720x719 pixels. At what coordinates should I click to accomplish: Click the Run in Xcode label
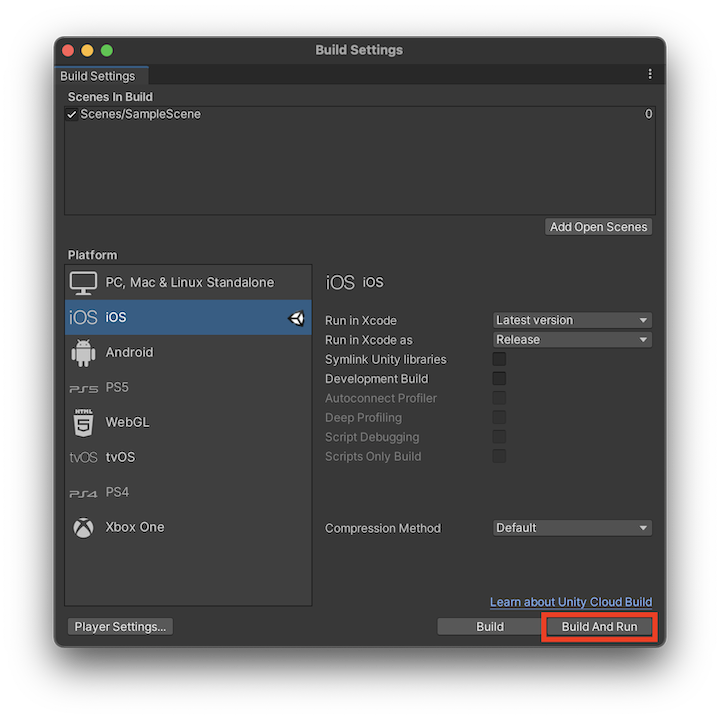coord(361,320)
